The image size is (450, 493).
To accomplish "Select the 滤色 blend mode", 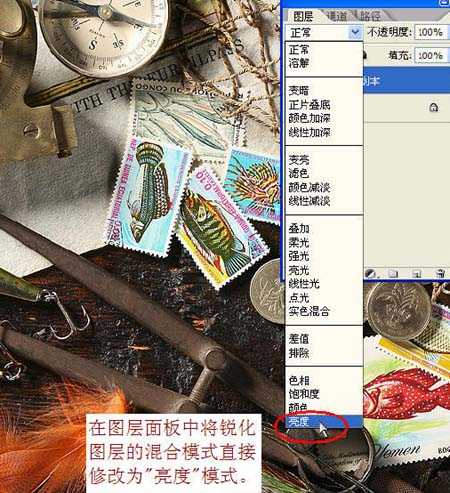I will coord(299,173).
